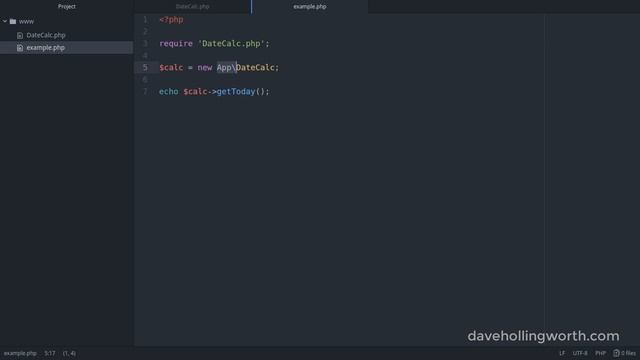Select the www project root folder name
The image size is (640, 360).
click(x=26, y=21)
